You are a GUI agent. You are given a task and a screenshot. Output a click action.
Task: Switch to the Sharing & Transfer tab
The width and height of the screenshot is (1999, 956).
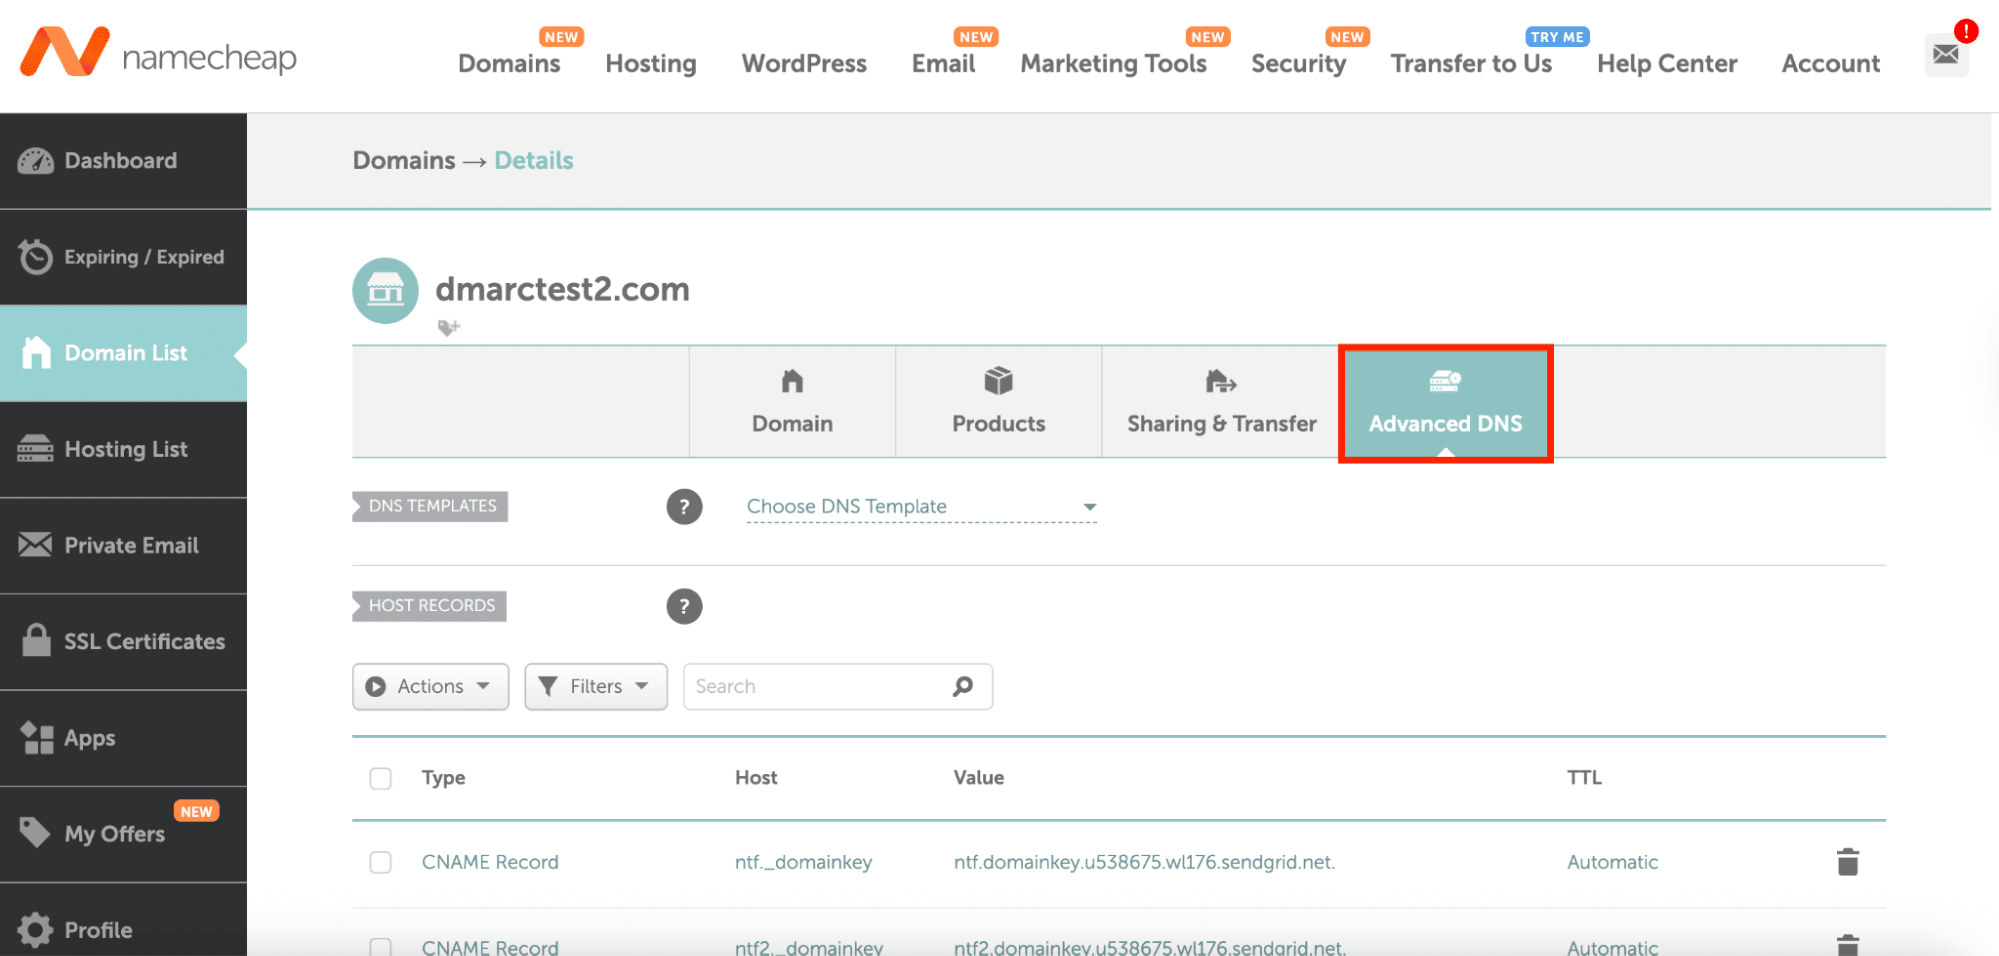1221,403
